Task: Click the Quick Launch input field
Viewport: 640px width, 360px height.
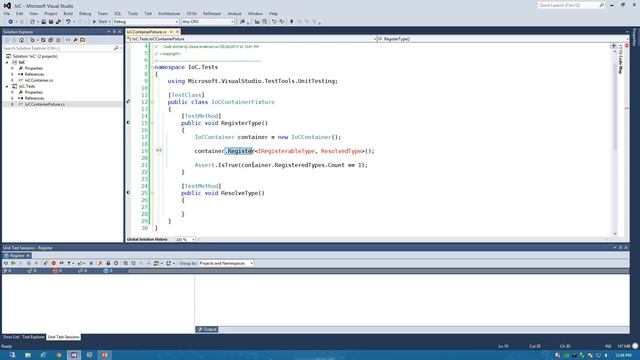Action: (x=569, y=5)
